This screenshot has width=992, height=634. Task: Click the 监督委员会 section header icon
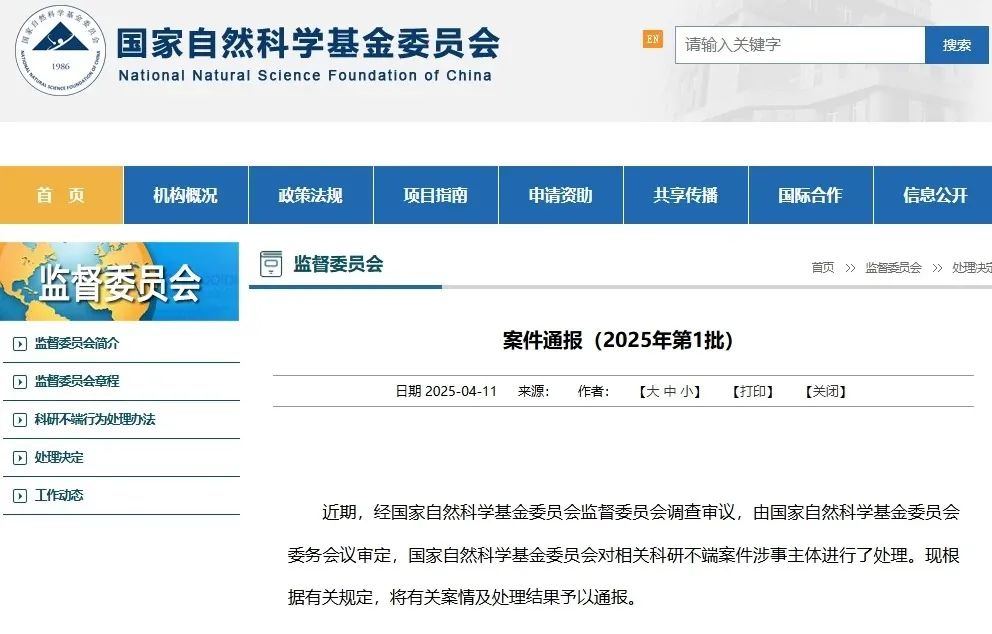pos(270,264)
